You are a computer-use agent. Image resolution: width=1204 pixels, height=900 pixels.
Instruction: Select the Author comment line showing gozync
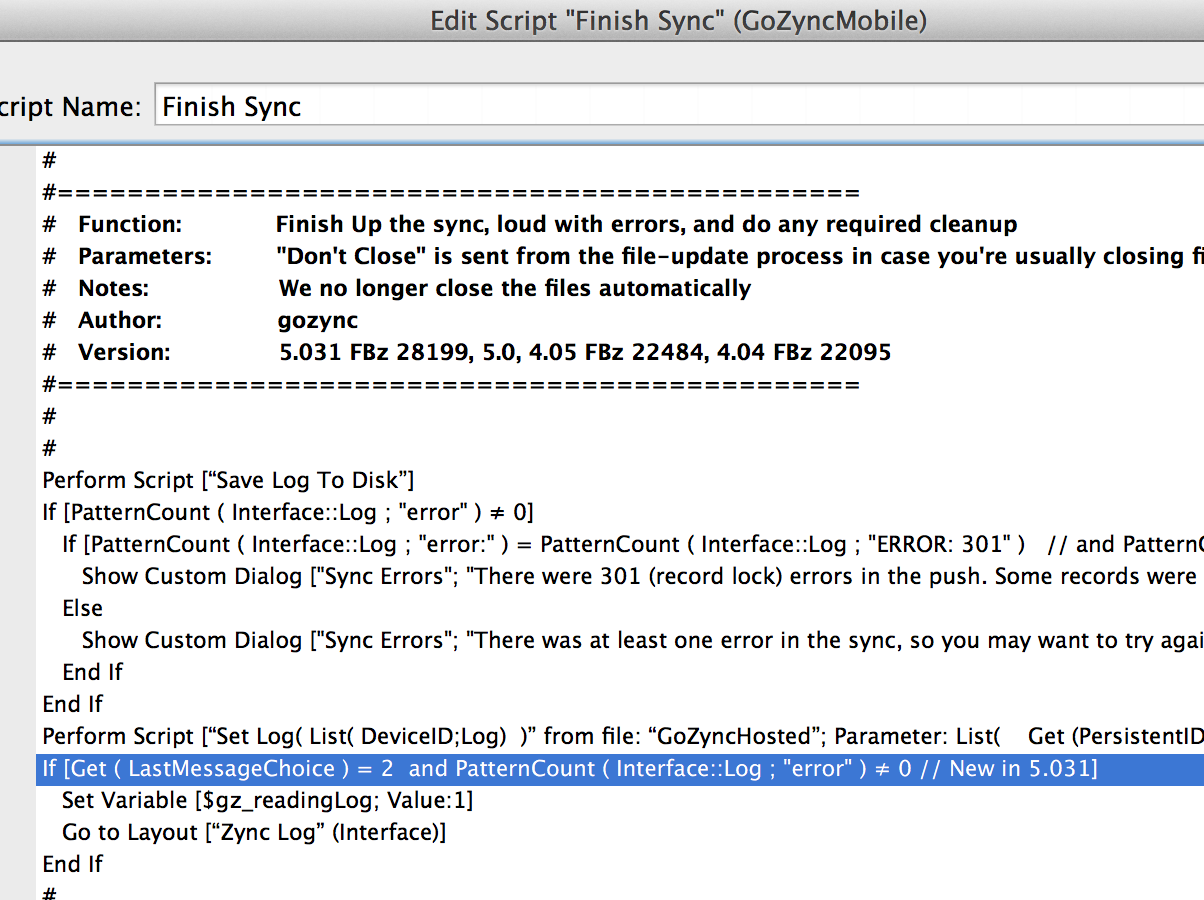pos(200,320)
